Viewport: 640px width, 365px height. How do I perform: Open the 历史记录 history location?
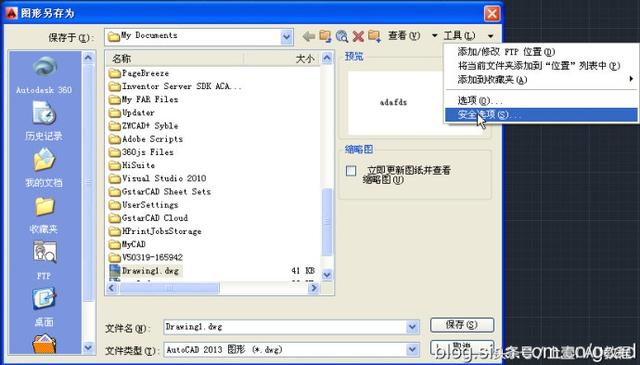point(44,120)
